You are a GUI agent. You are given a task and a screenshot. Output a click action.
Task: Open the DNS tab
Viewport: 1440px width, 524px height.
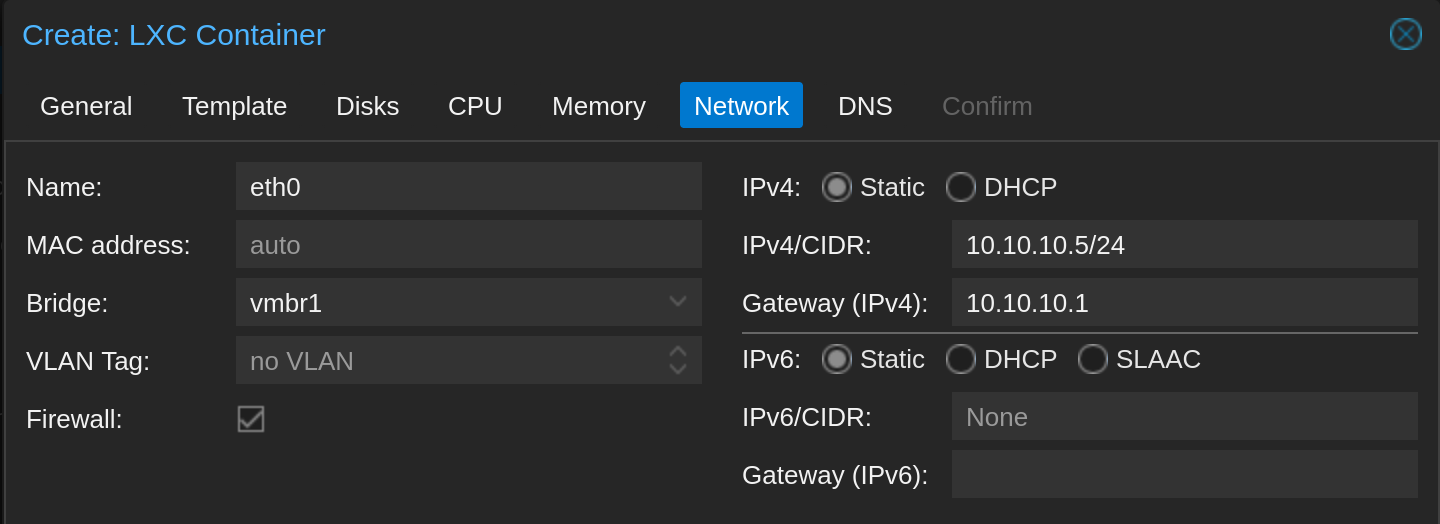[x=865, y=105]
